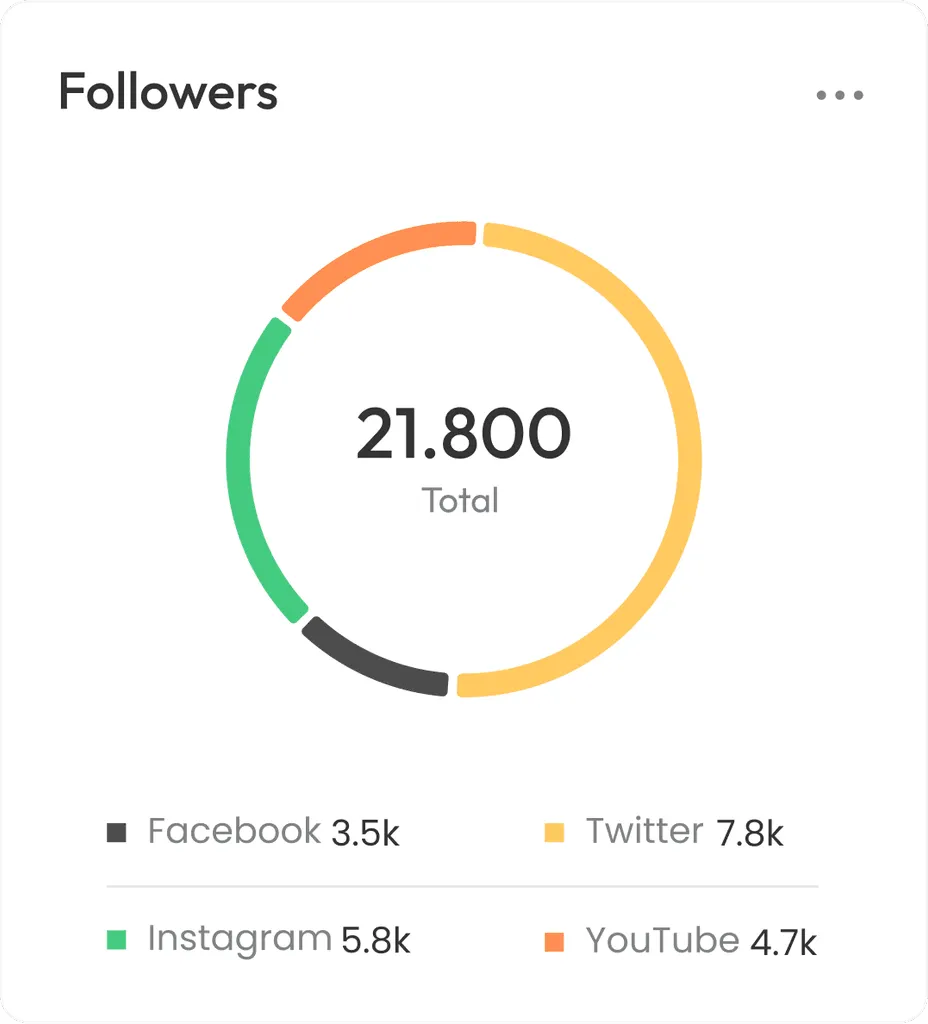Click the Total caption under the number
This screenshot has height=1024, width=928.
(x=460, y=500)
